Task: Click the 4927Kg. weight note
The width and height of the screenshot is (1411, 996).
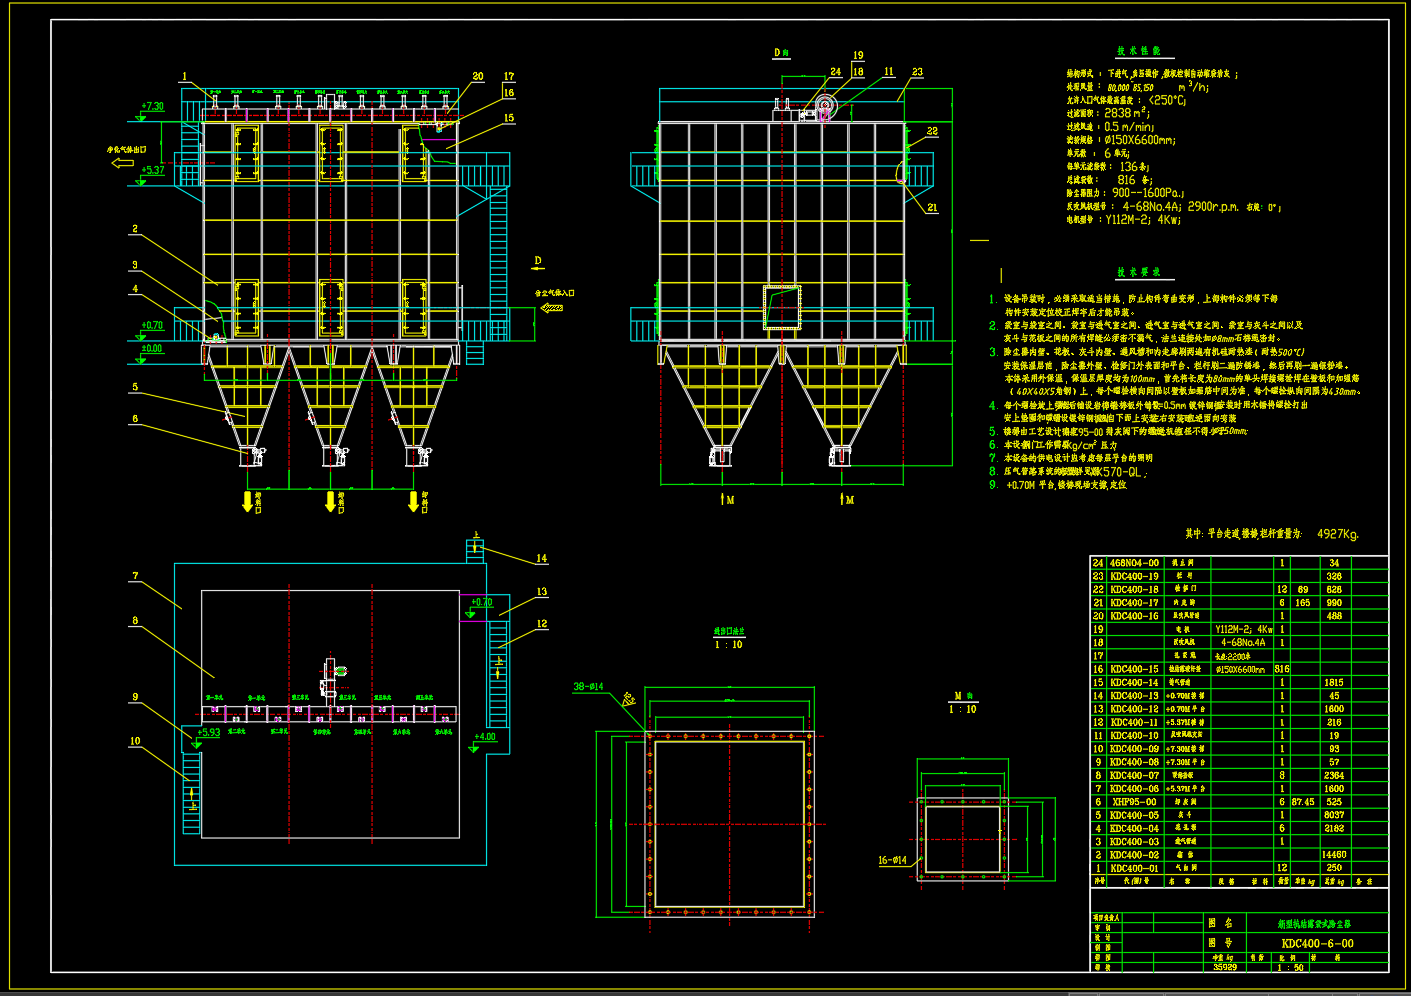Action: pyautogui.click(x=1338, y=534)
